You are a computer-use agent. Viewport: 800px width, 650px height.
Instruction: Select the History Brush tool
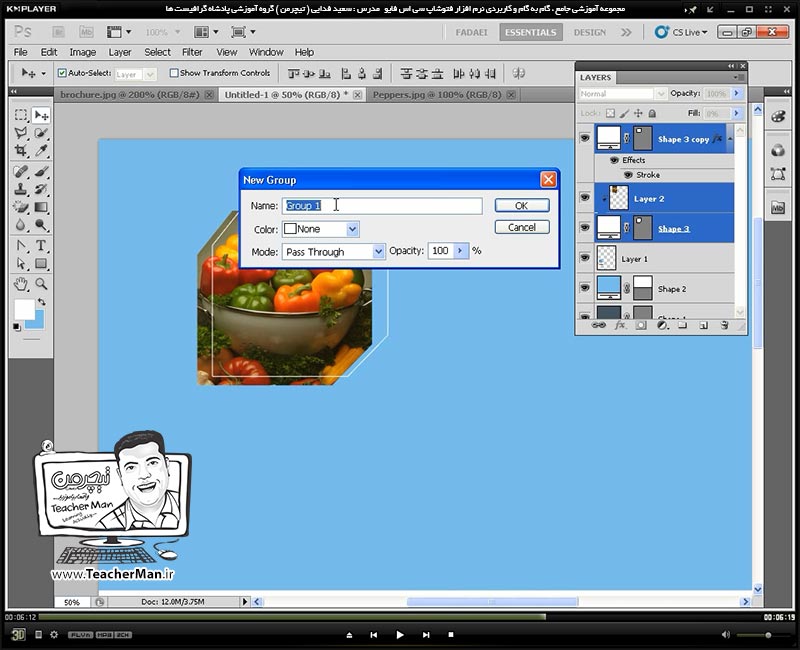coord(41,189)
